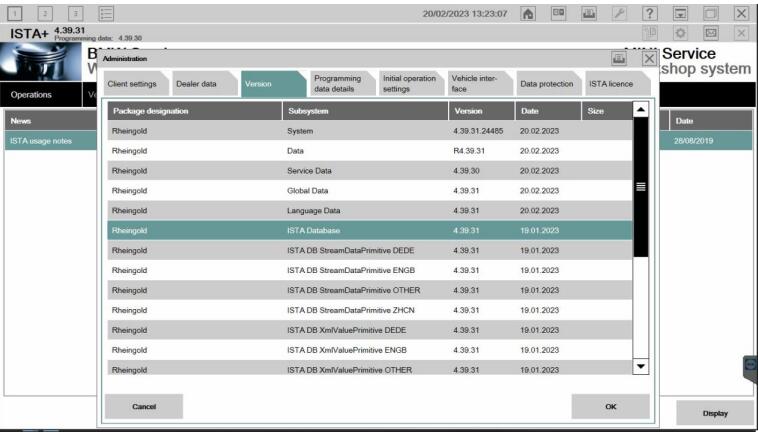This screenshot has width=758, height=432.
Task: Select ISTA DB XmlValuePrimitive ENGB row
Action: coord(370,350)
